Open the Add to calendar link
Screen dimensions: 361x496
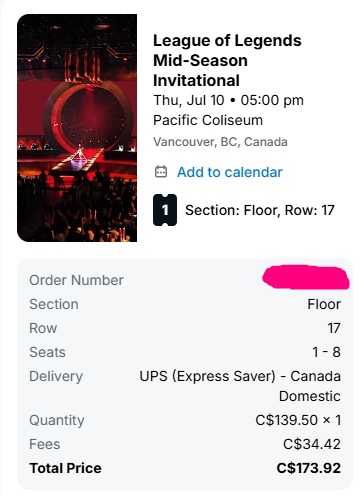[x=230, y=172]
